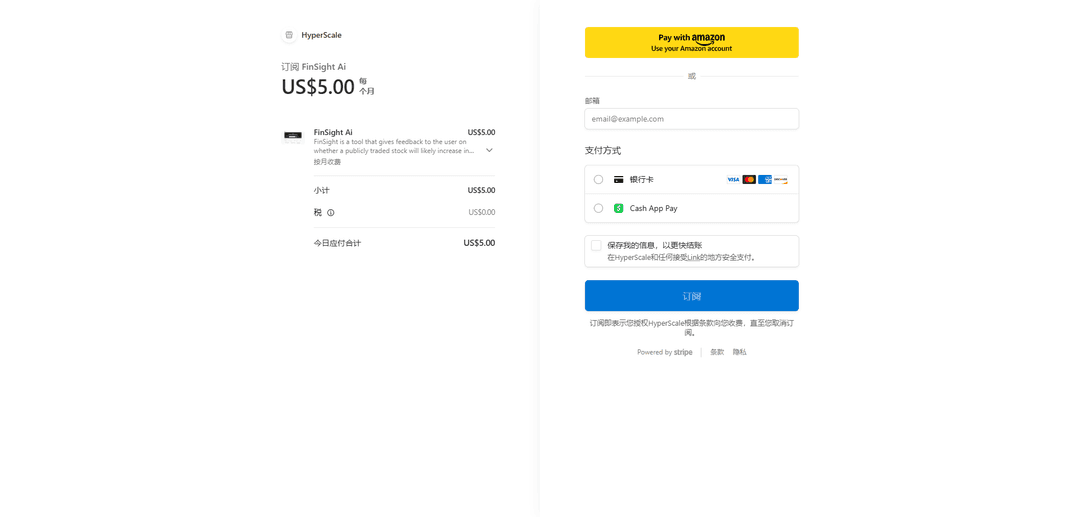The width and height of the screenshot is (1080, 517).
Task: Open the underlined Link hyperlink
Action: (x=693, y=258)
